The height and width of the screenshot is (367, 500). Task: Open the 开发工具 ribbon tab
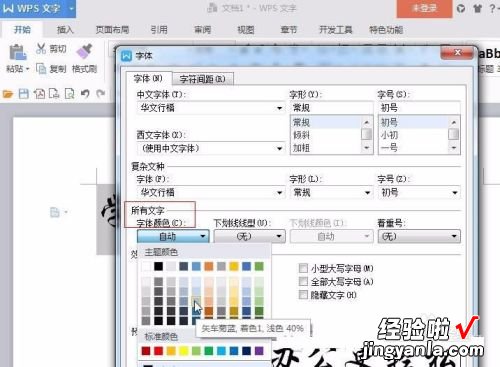(336, 30)
